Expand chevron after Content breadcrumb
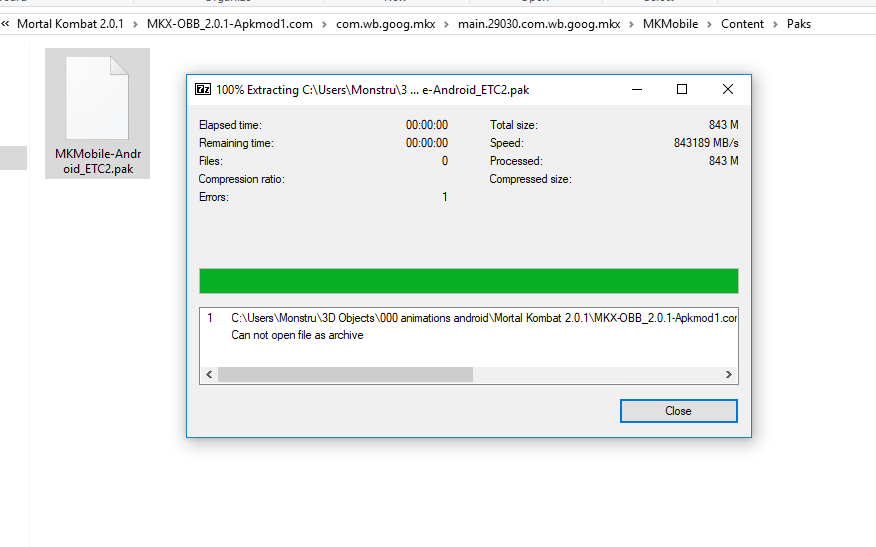This screenshot has width=876, height=547. tap(775, 25)
